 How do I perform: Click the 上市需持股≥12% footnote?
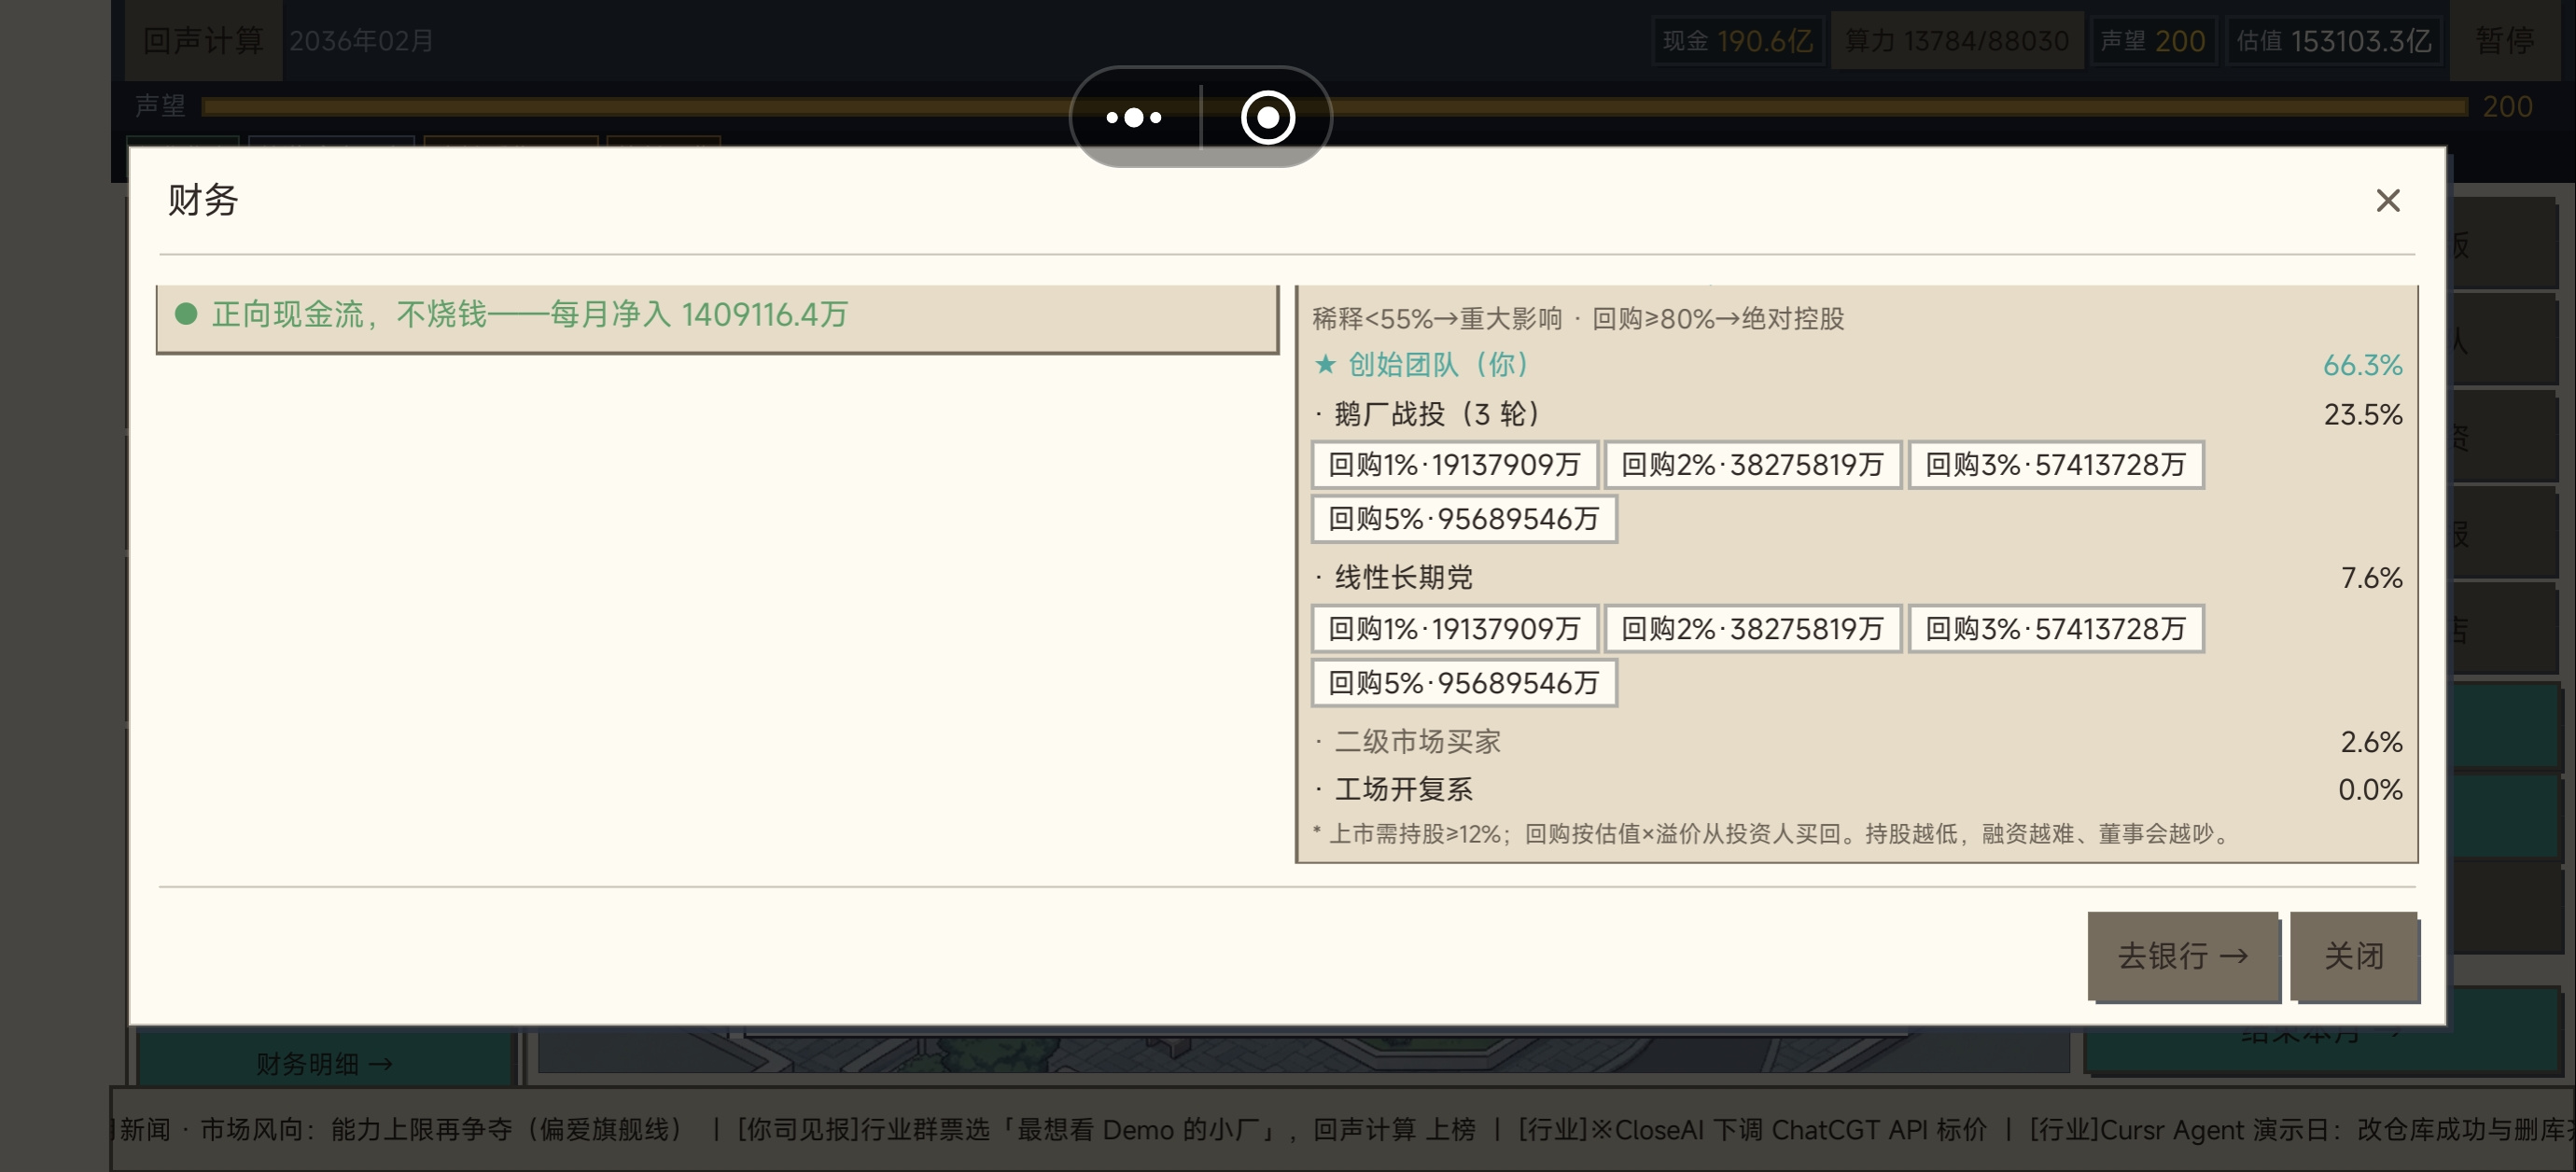(x=1770, y=833)
